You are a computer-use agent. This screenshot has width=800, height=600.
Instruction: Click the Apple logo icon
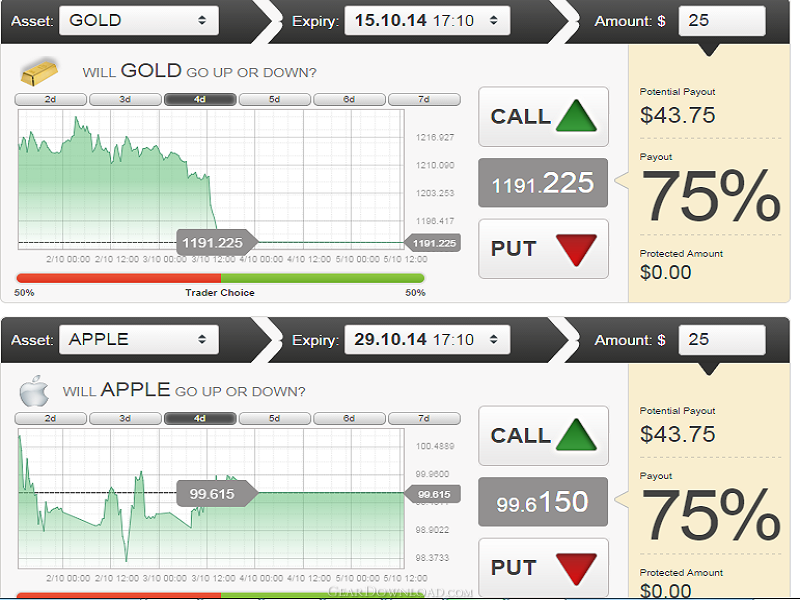(x=34, y=391)
